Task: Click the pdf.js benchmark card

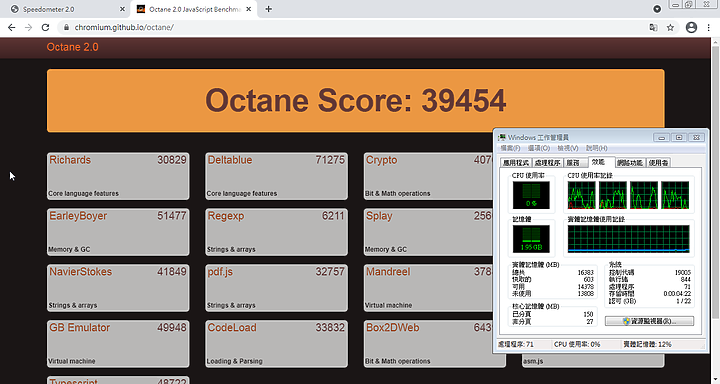Action: [276, 288]
